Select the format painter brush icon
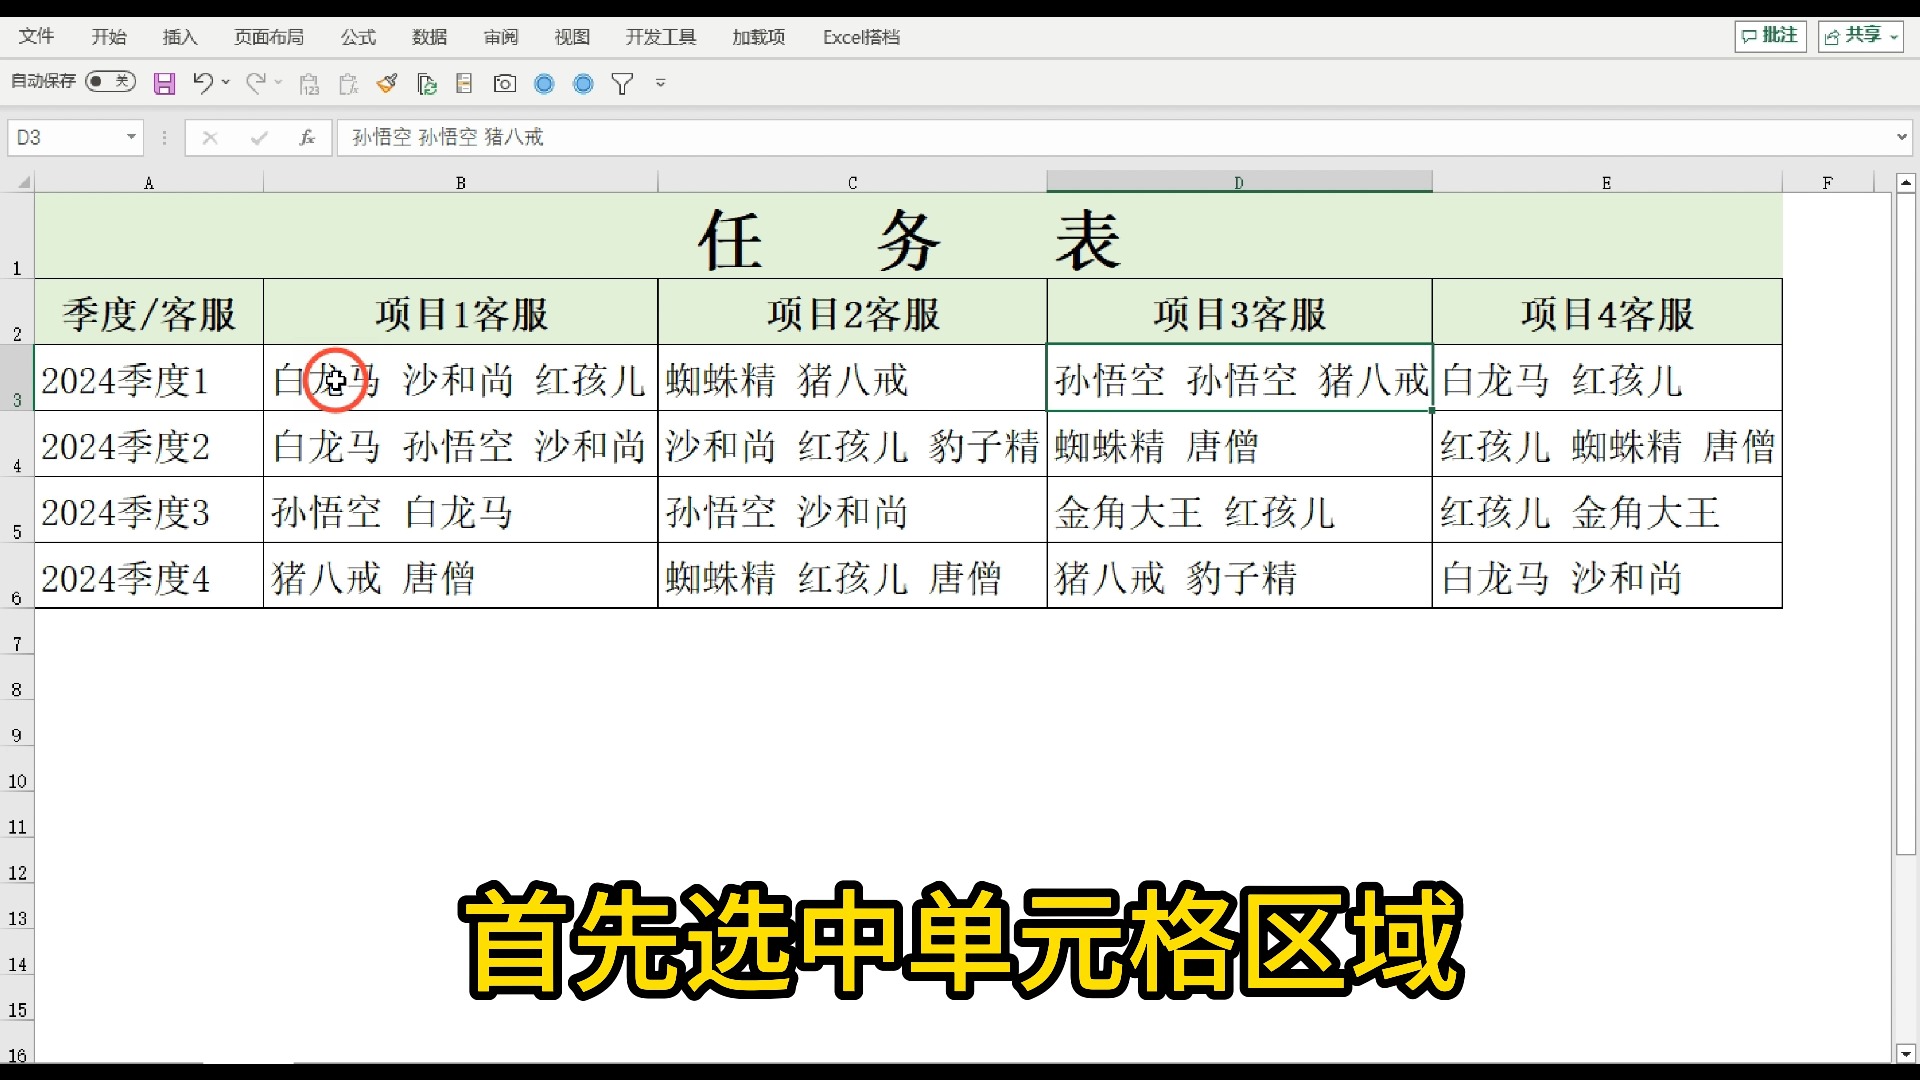Screen dimensions: 1920x1080 click(x=387, y=83)
